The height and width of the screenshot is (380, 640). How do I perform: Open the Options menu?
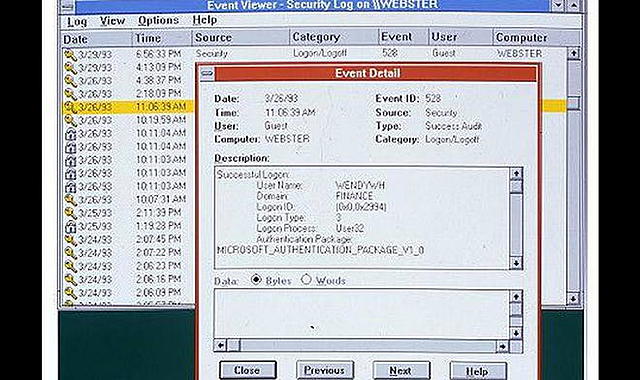tap(158, 20)
